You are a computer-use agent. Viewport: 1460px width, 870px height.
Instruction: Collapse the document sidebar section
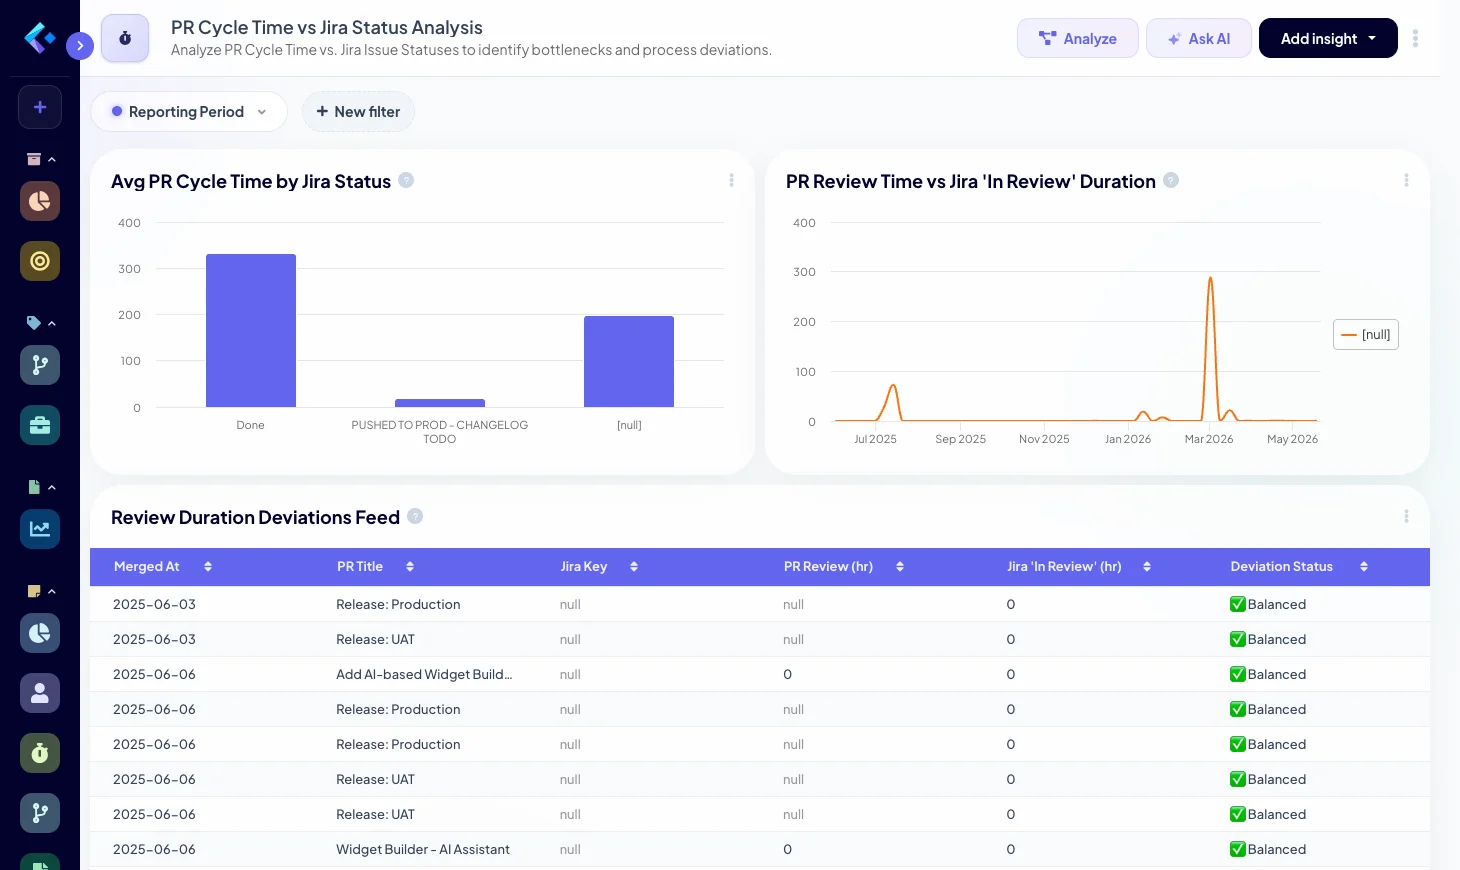point(40,487)
